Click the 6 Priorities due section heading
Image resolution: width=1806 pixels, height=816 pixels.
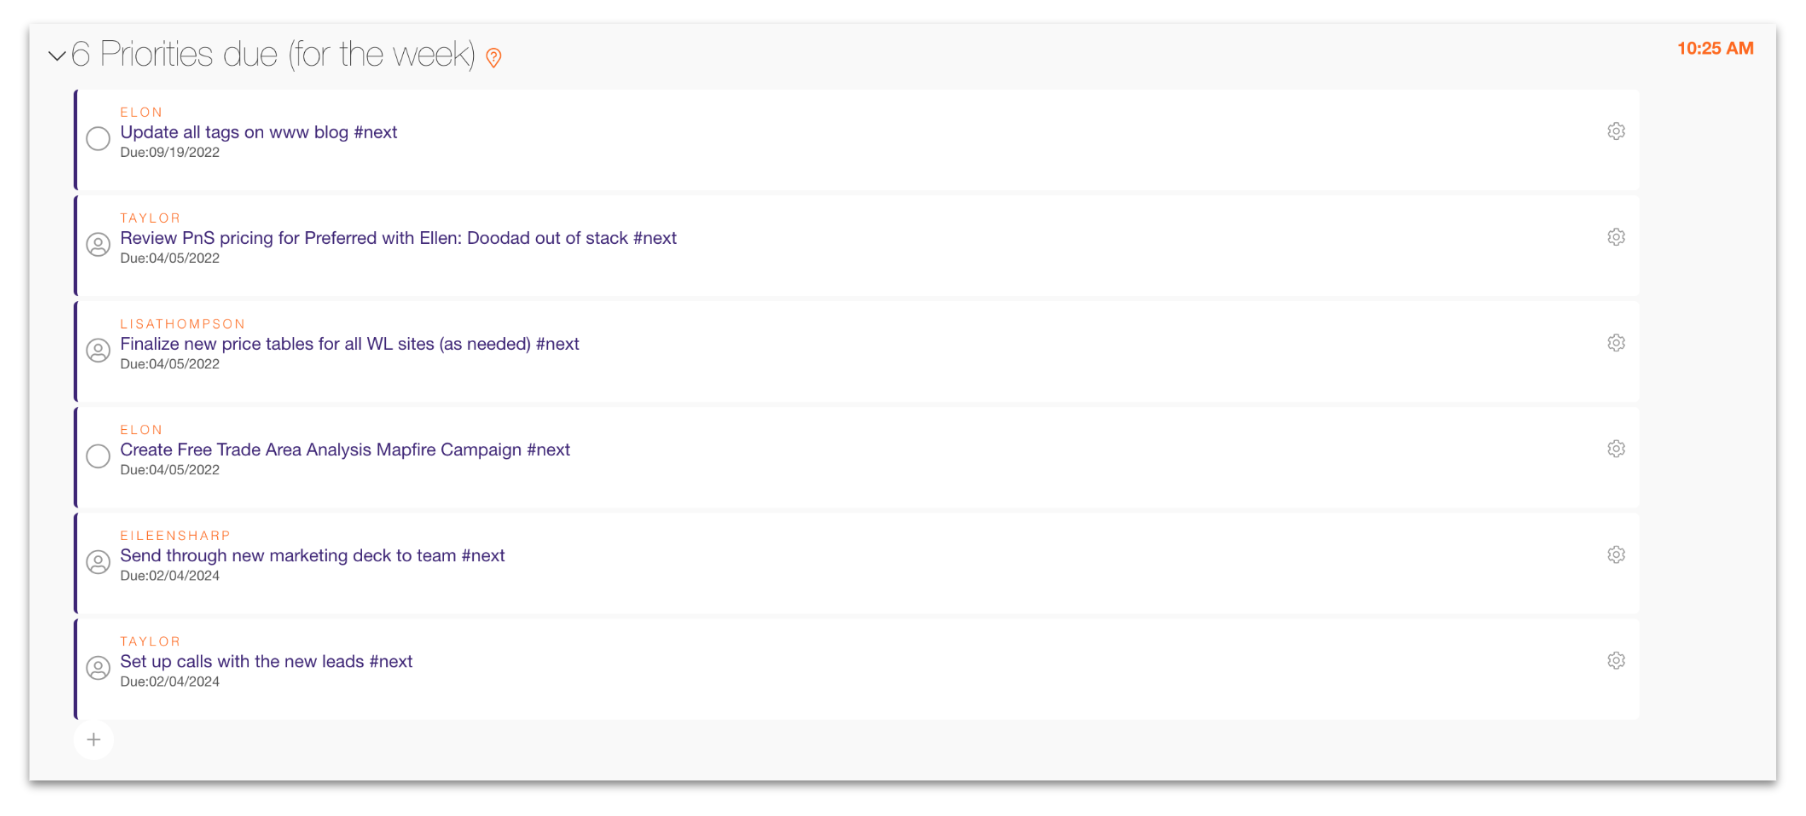point(273,55)
